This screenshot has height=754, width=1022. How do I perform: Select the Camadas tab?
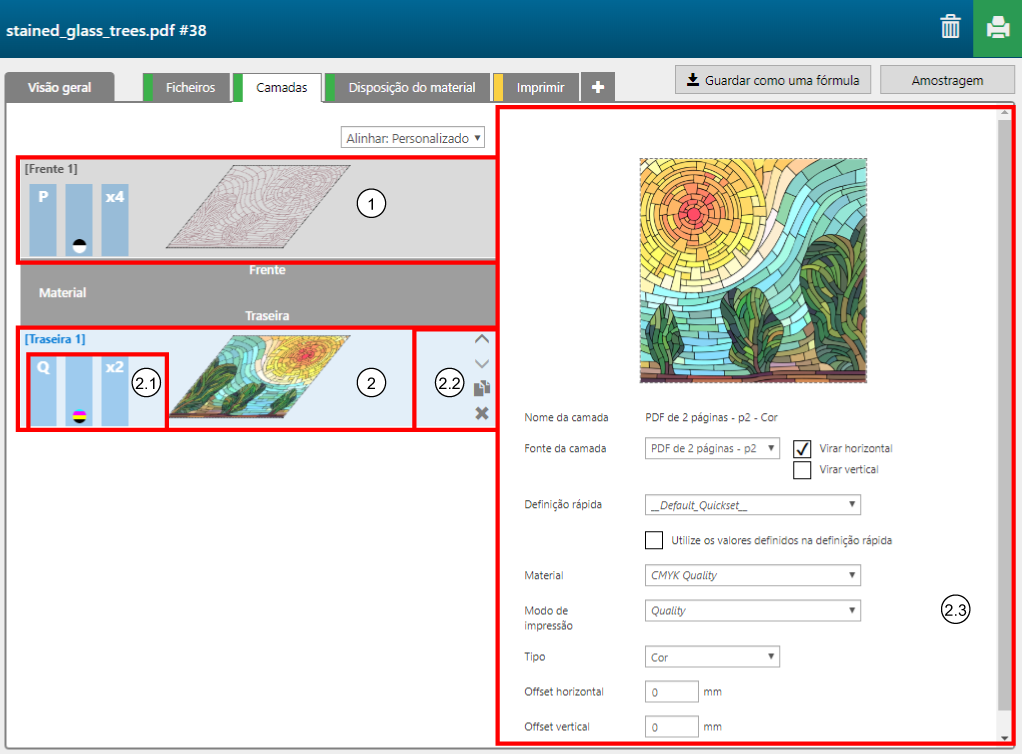click(x=278, y=87)
